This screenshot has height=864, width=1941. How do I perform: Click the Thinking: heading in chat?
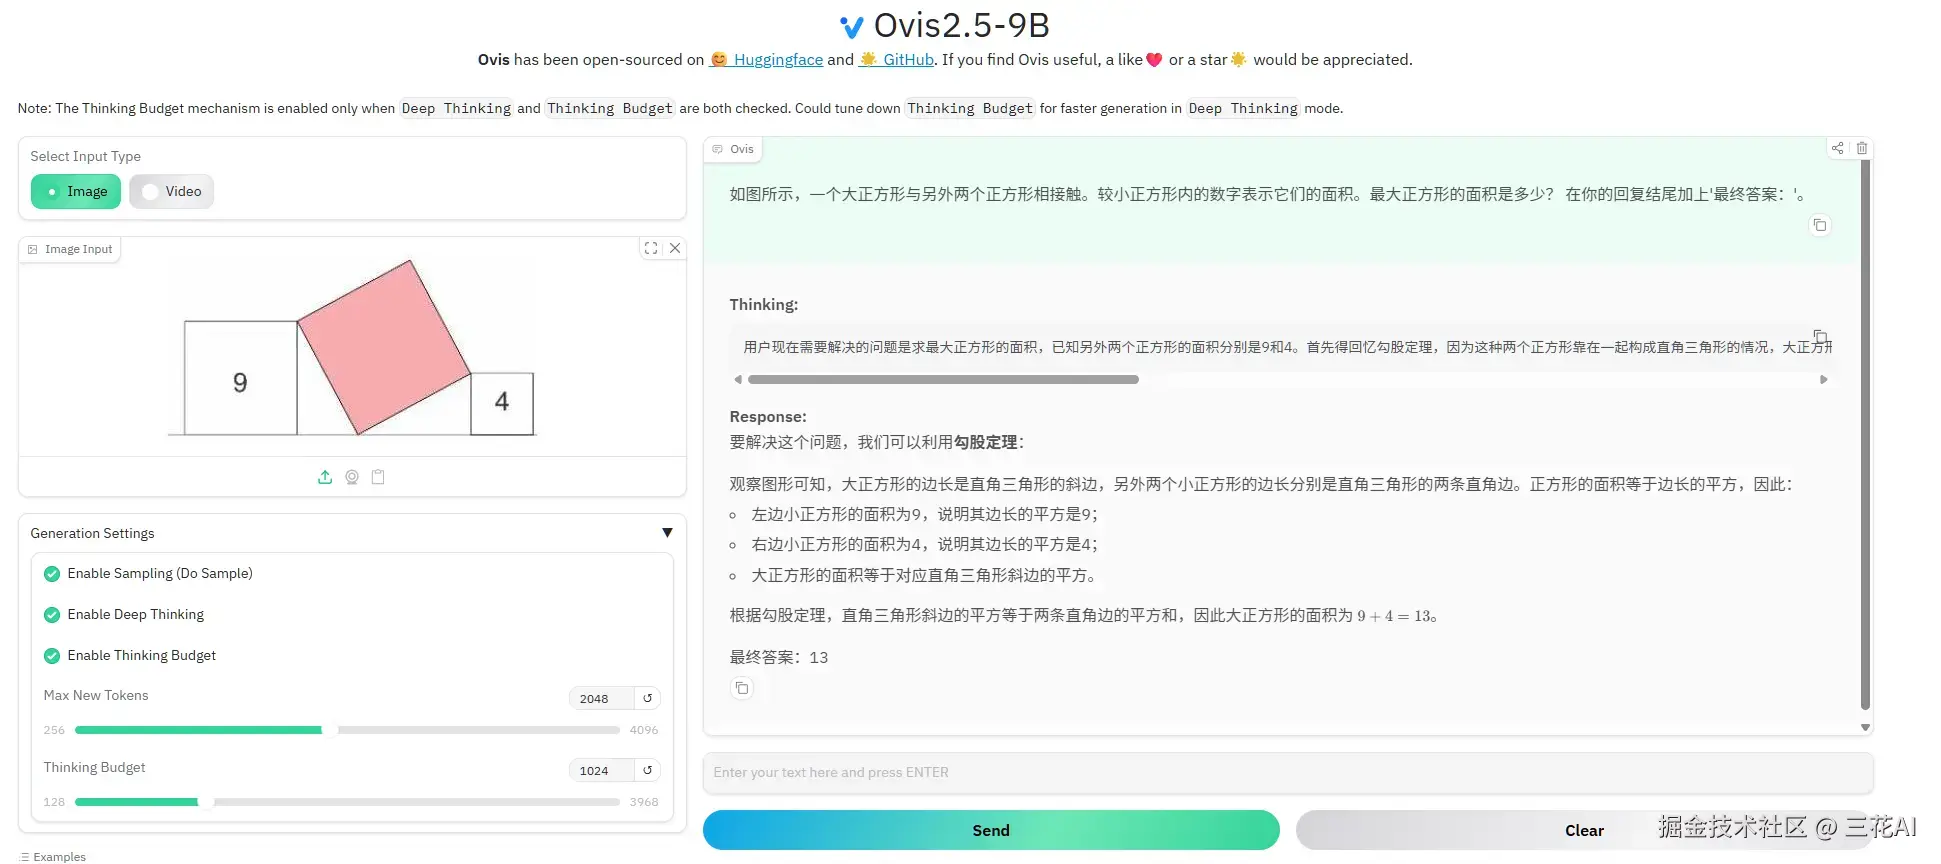[764, 304]
